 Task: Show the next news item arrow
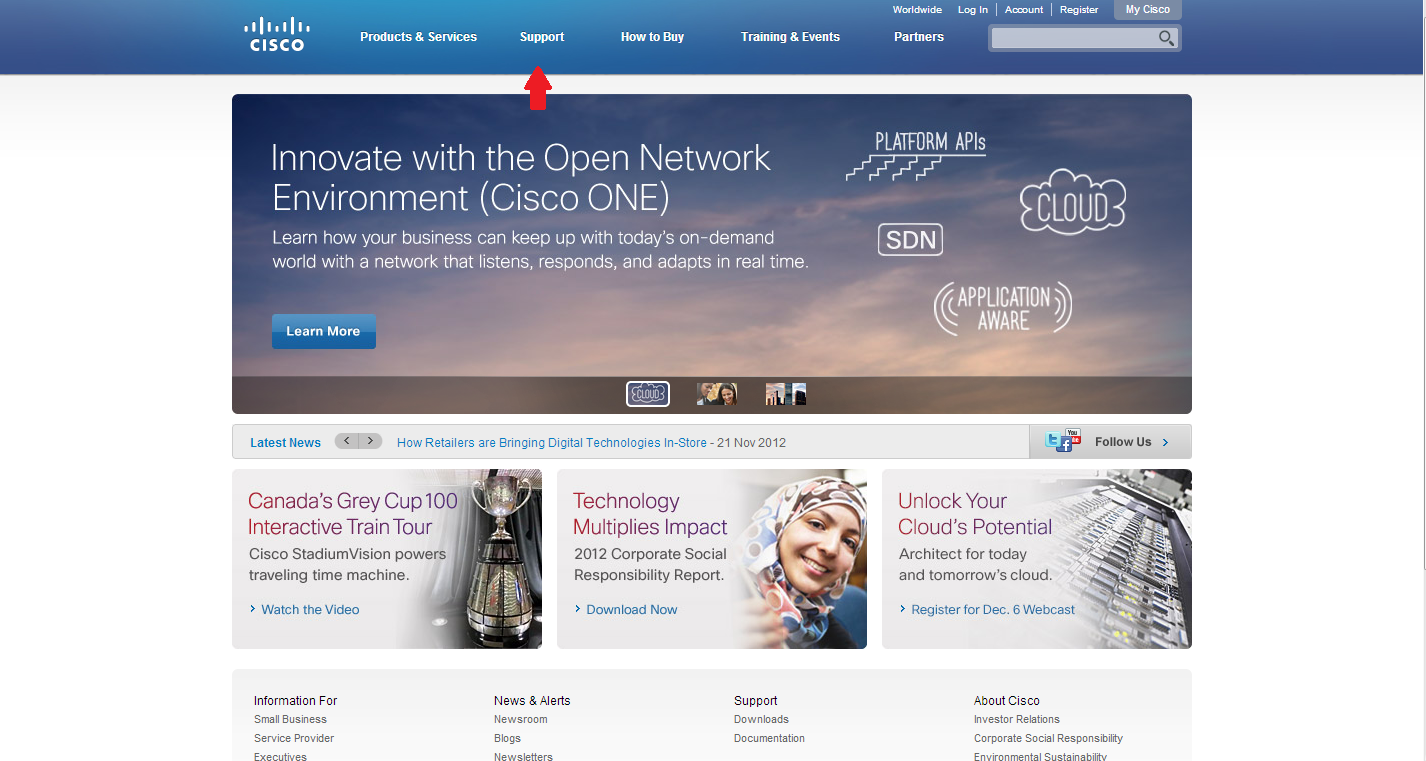pos(371,441)
